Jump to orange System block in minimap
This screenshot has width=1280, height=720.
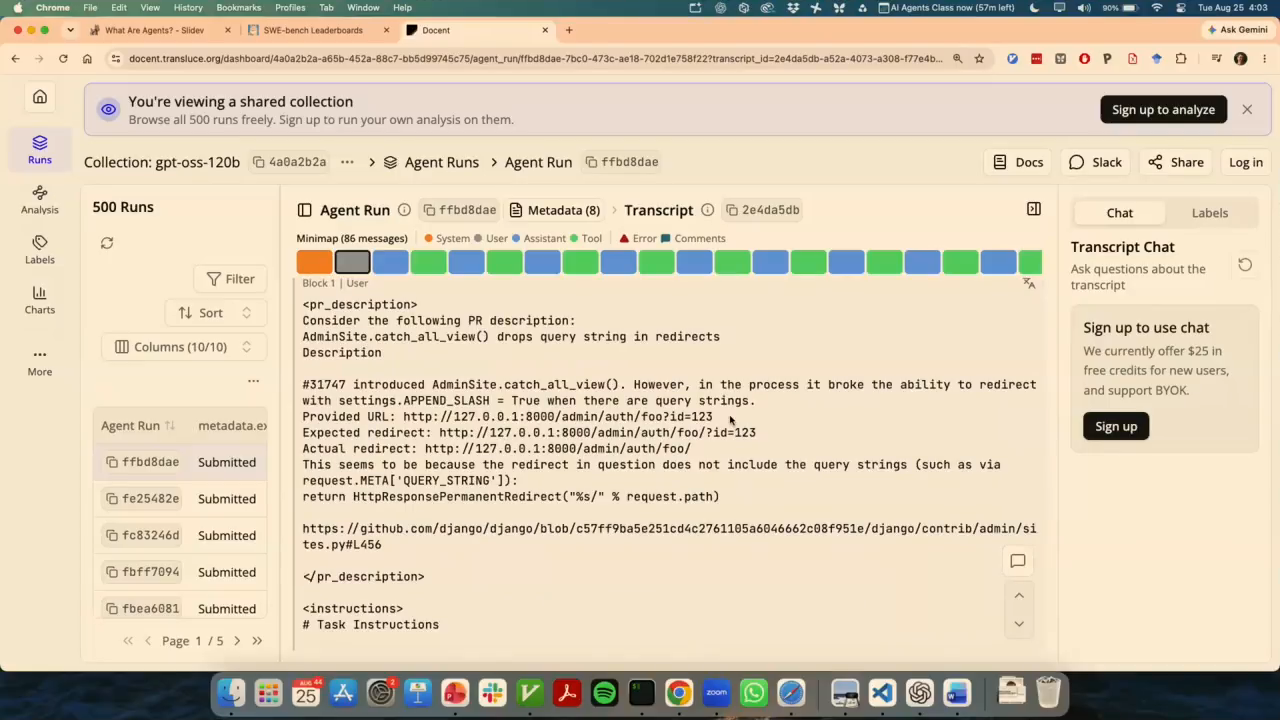point(314,262)
